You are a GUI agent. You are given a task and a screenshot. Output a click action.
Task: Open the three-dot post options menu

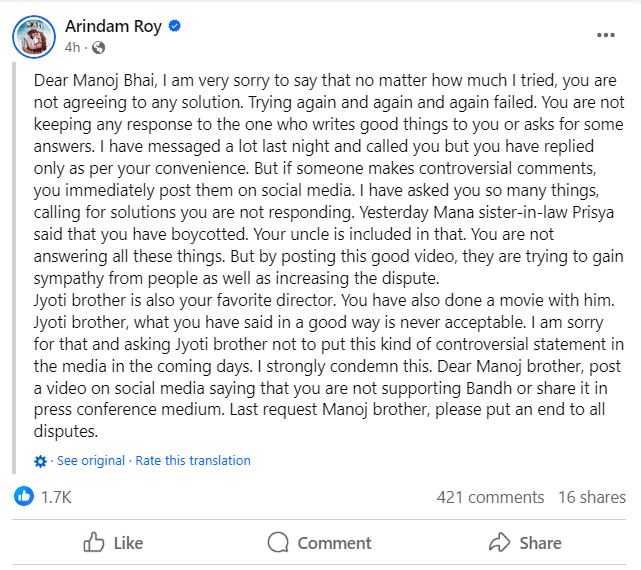click(x=605, y=35)
